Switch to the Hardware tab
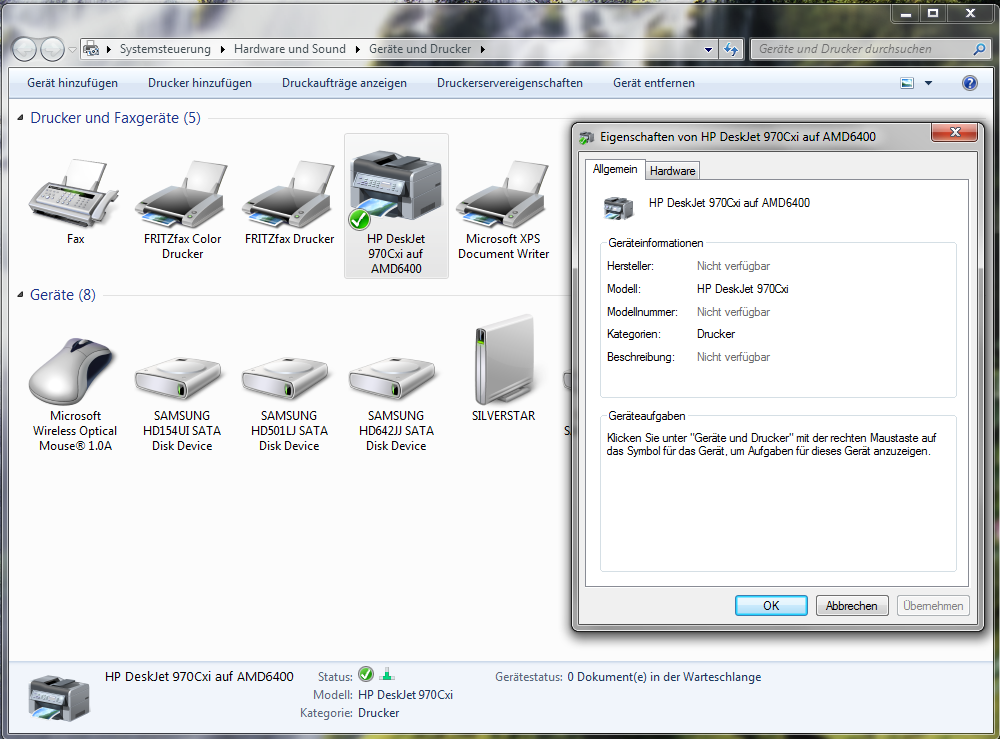The image size is (1000, 739). click(x=672, y=171)
